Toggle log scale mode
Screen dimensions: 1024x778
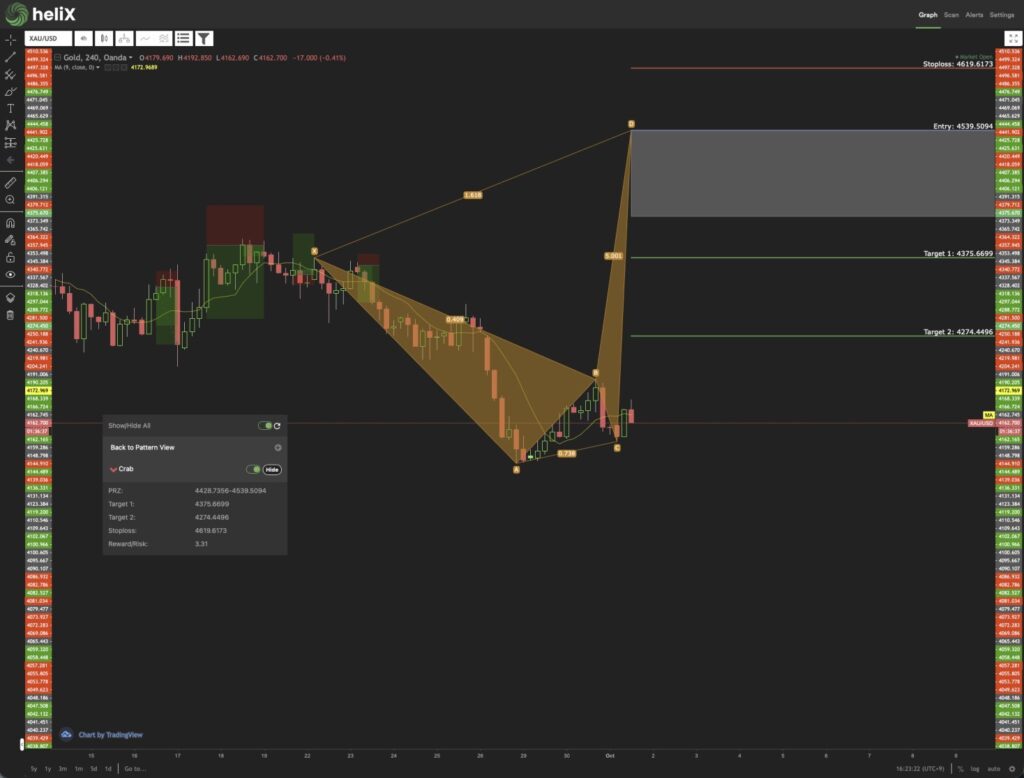pos(975,769)
